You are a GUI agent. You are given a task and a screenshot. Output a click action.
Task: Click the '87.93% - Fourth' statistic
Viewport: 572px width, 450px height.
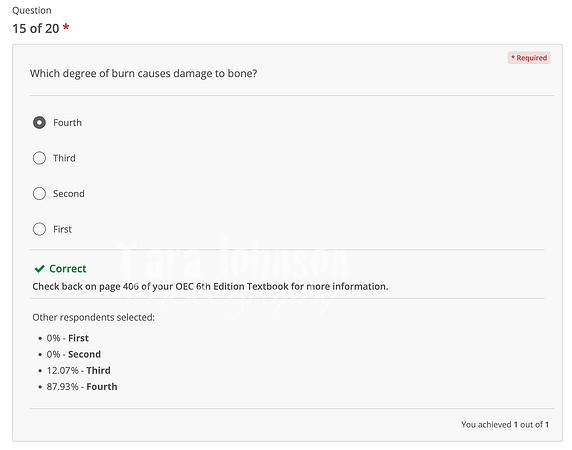(82, 387)
